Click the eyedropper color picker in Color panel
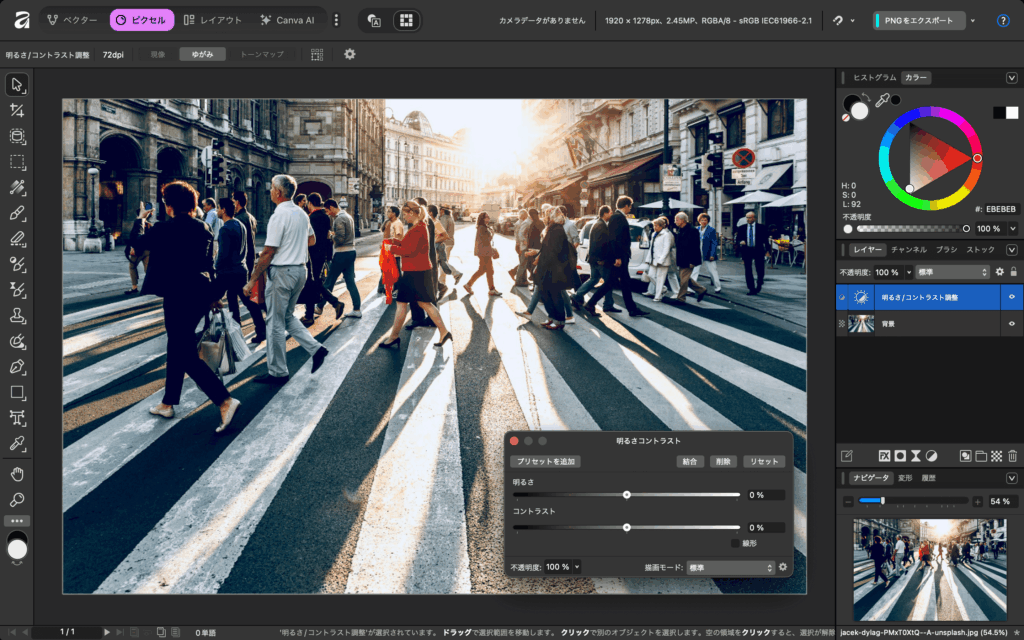 [882, 100]
